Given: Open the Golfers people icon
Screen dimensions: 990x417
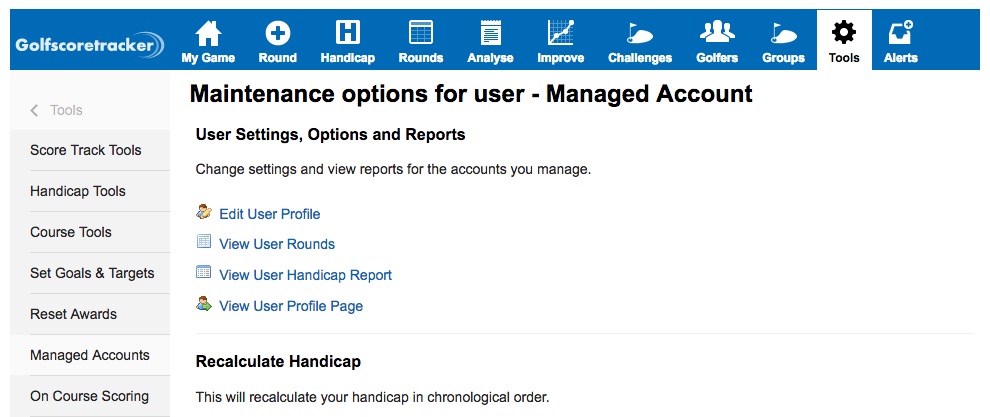Looking at the screenshot, I should point(716,34).
